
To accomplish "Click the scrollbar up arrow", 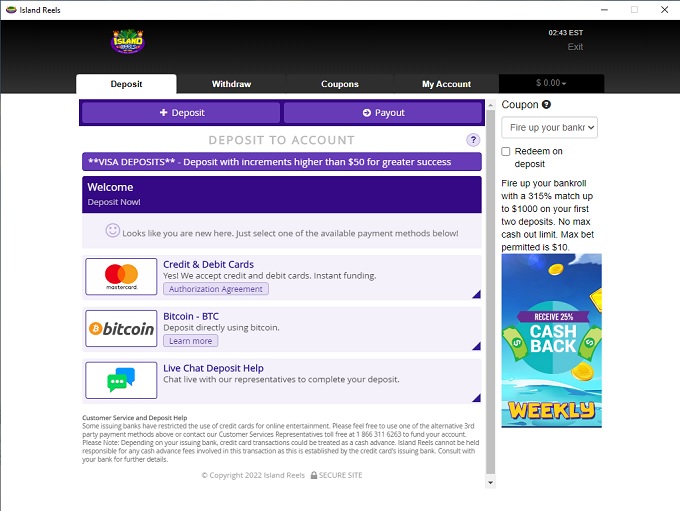I will coord(490,105).
